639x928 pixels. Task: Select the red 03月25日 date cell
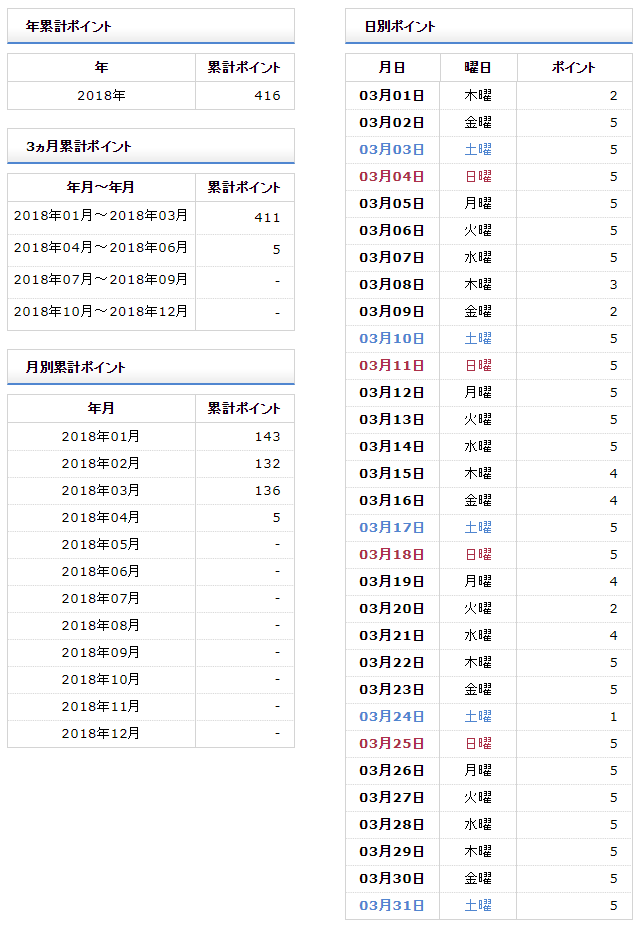coord(392,744)
